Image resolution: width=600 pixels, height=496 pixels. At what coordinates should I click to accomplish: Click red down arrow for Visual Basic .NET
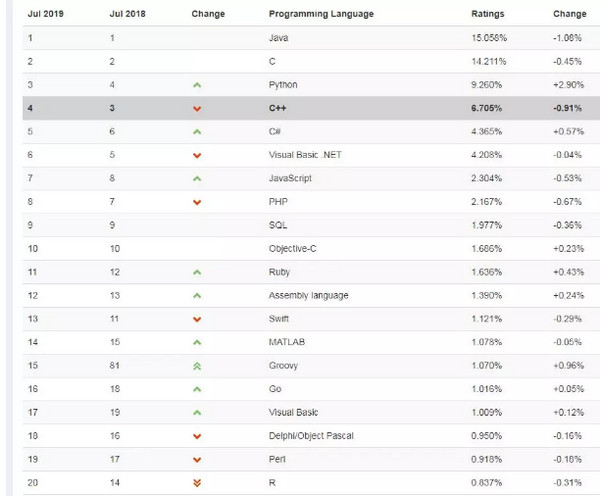(x=197, y=155)
